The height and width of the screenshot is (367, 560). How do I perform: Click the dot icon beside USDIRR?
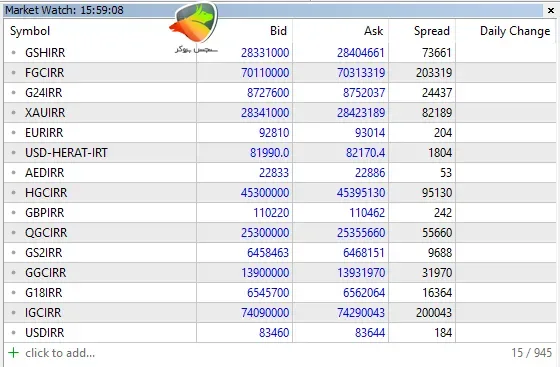14,332
